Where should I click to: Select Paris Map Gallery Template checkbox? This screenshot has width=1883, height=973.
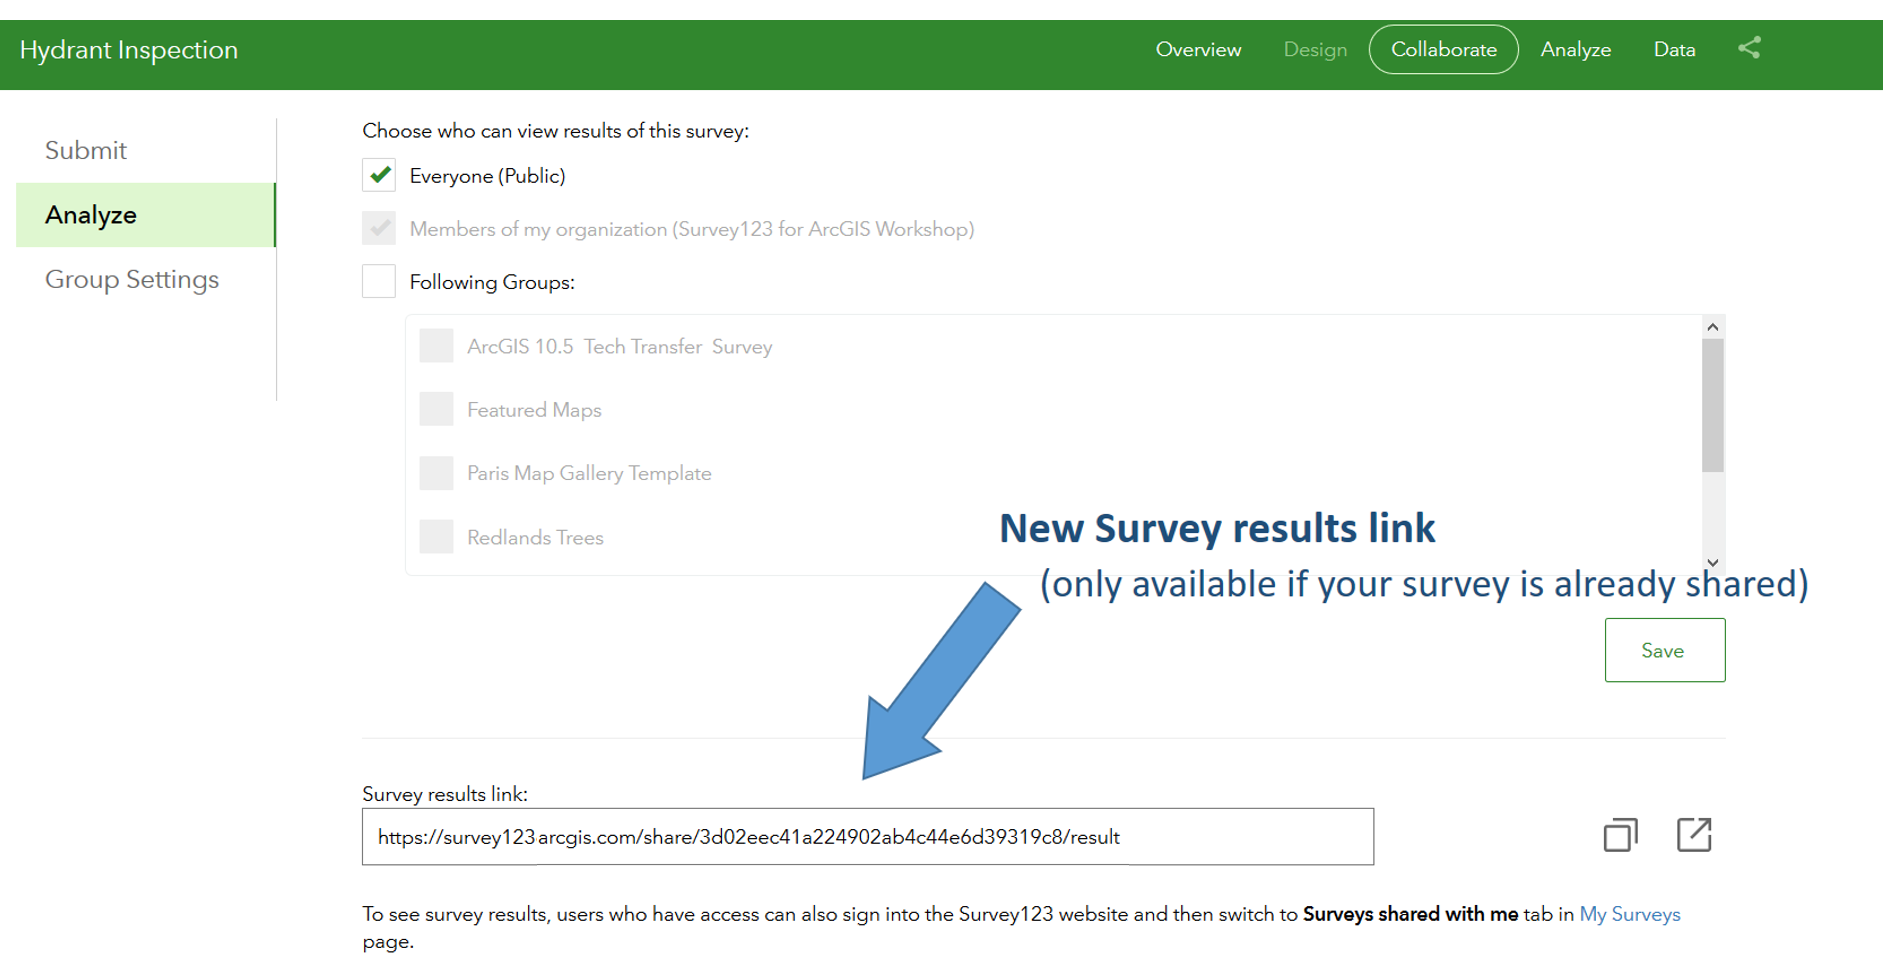(436, 473)
